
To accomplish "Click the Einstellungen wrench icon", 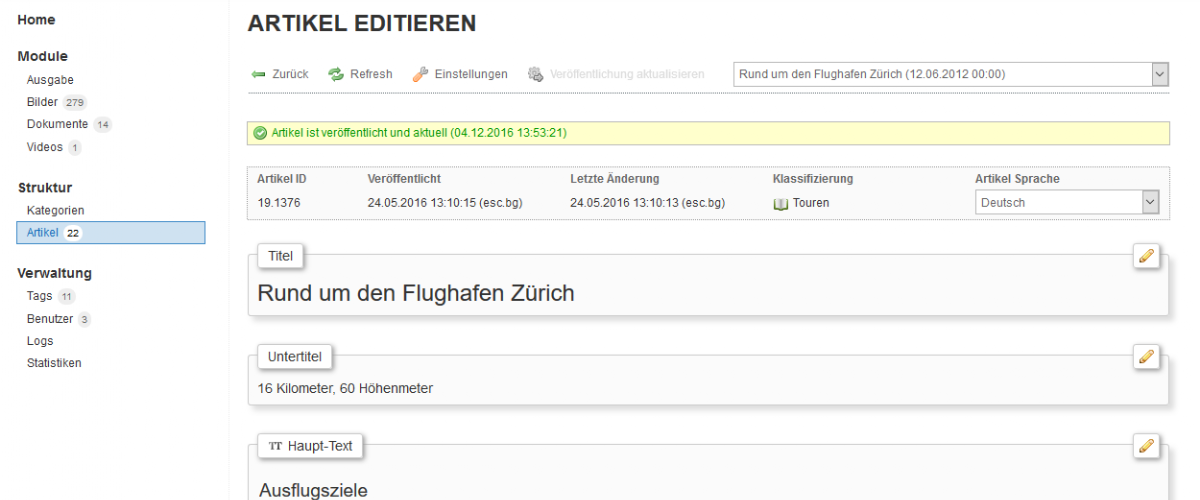I will point(421,75).
